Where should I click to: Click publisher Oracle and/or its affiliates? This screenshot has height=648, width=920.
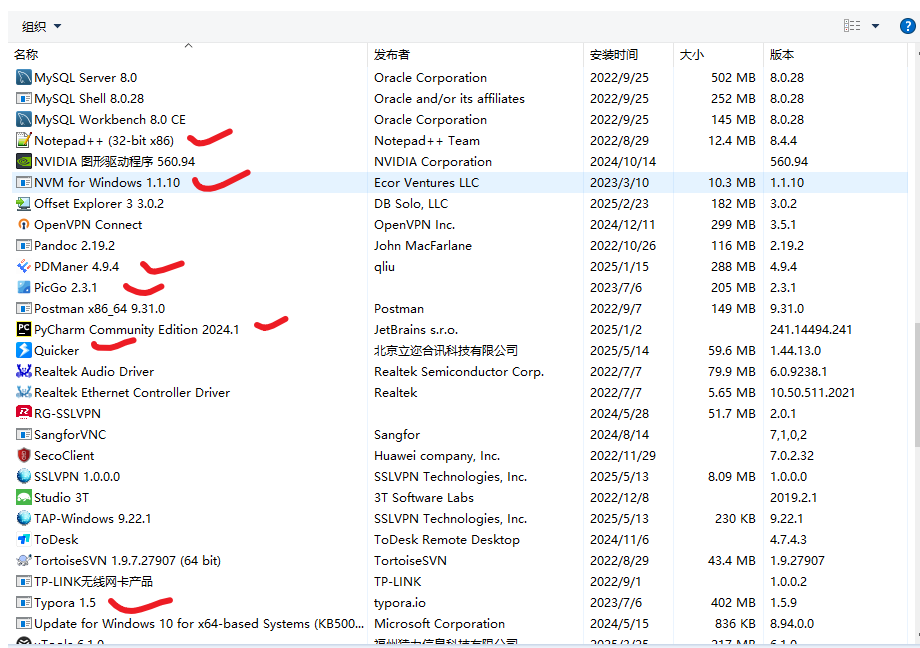pos(449,99)
